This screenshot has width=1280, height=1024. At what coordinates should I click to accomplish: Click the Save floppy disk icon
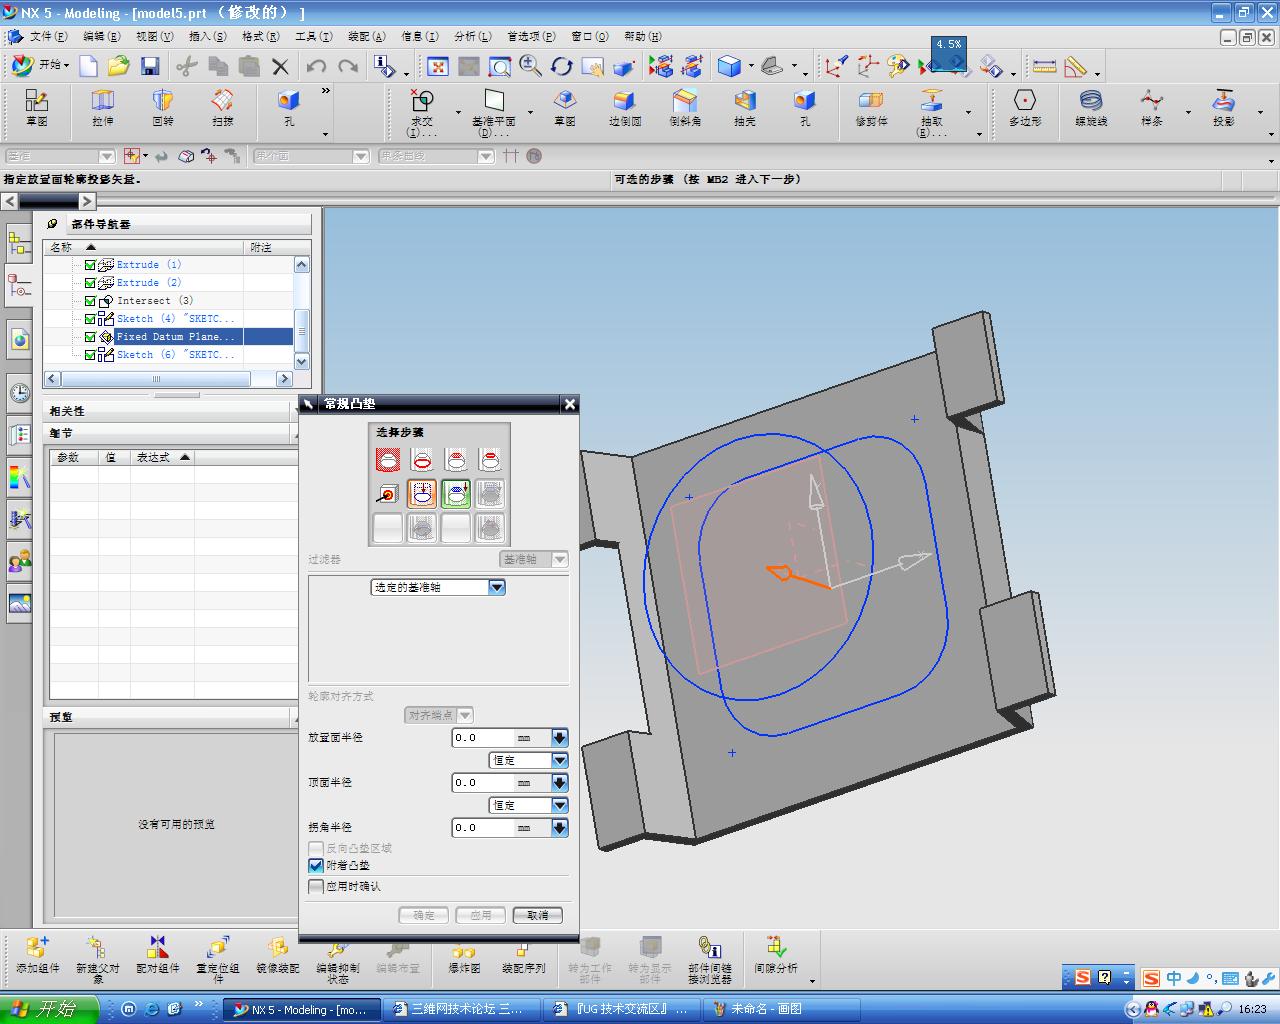point(150,67)
